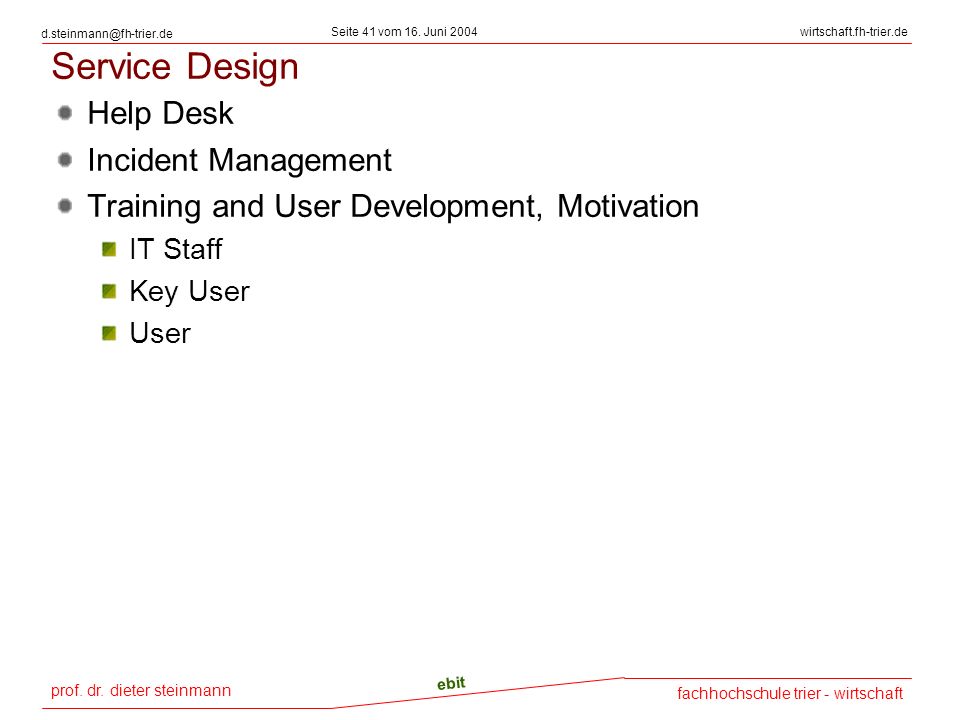Click the round bullet beside 'Incident Management'
This screenshot has width=960, height=720.
click(x=65, y=160)
